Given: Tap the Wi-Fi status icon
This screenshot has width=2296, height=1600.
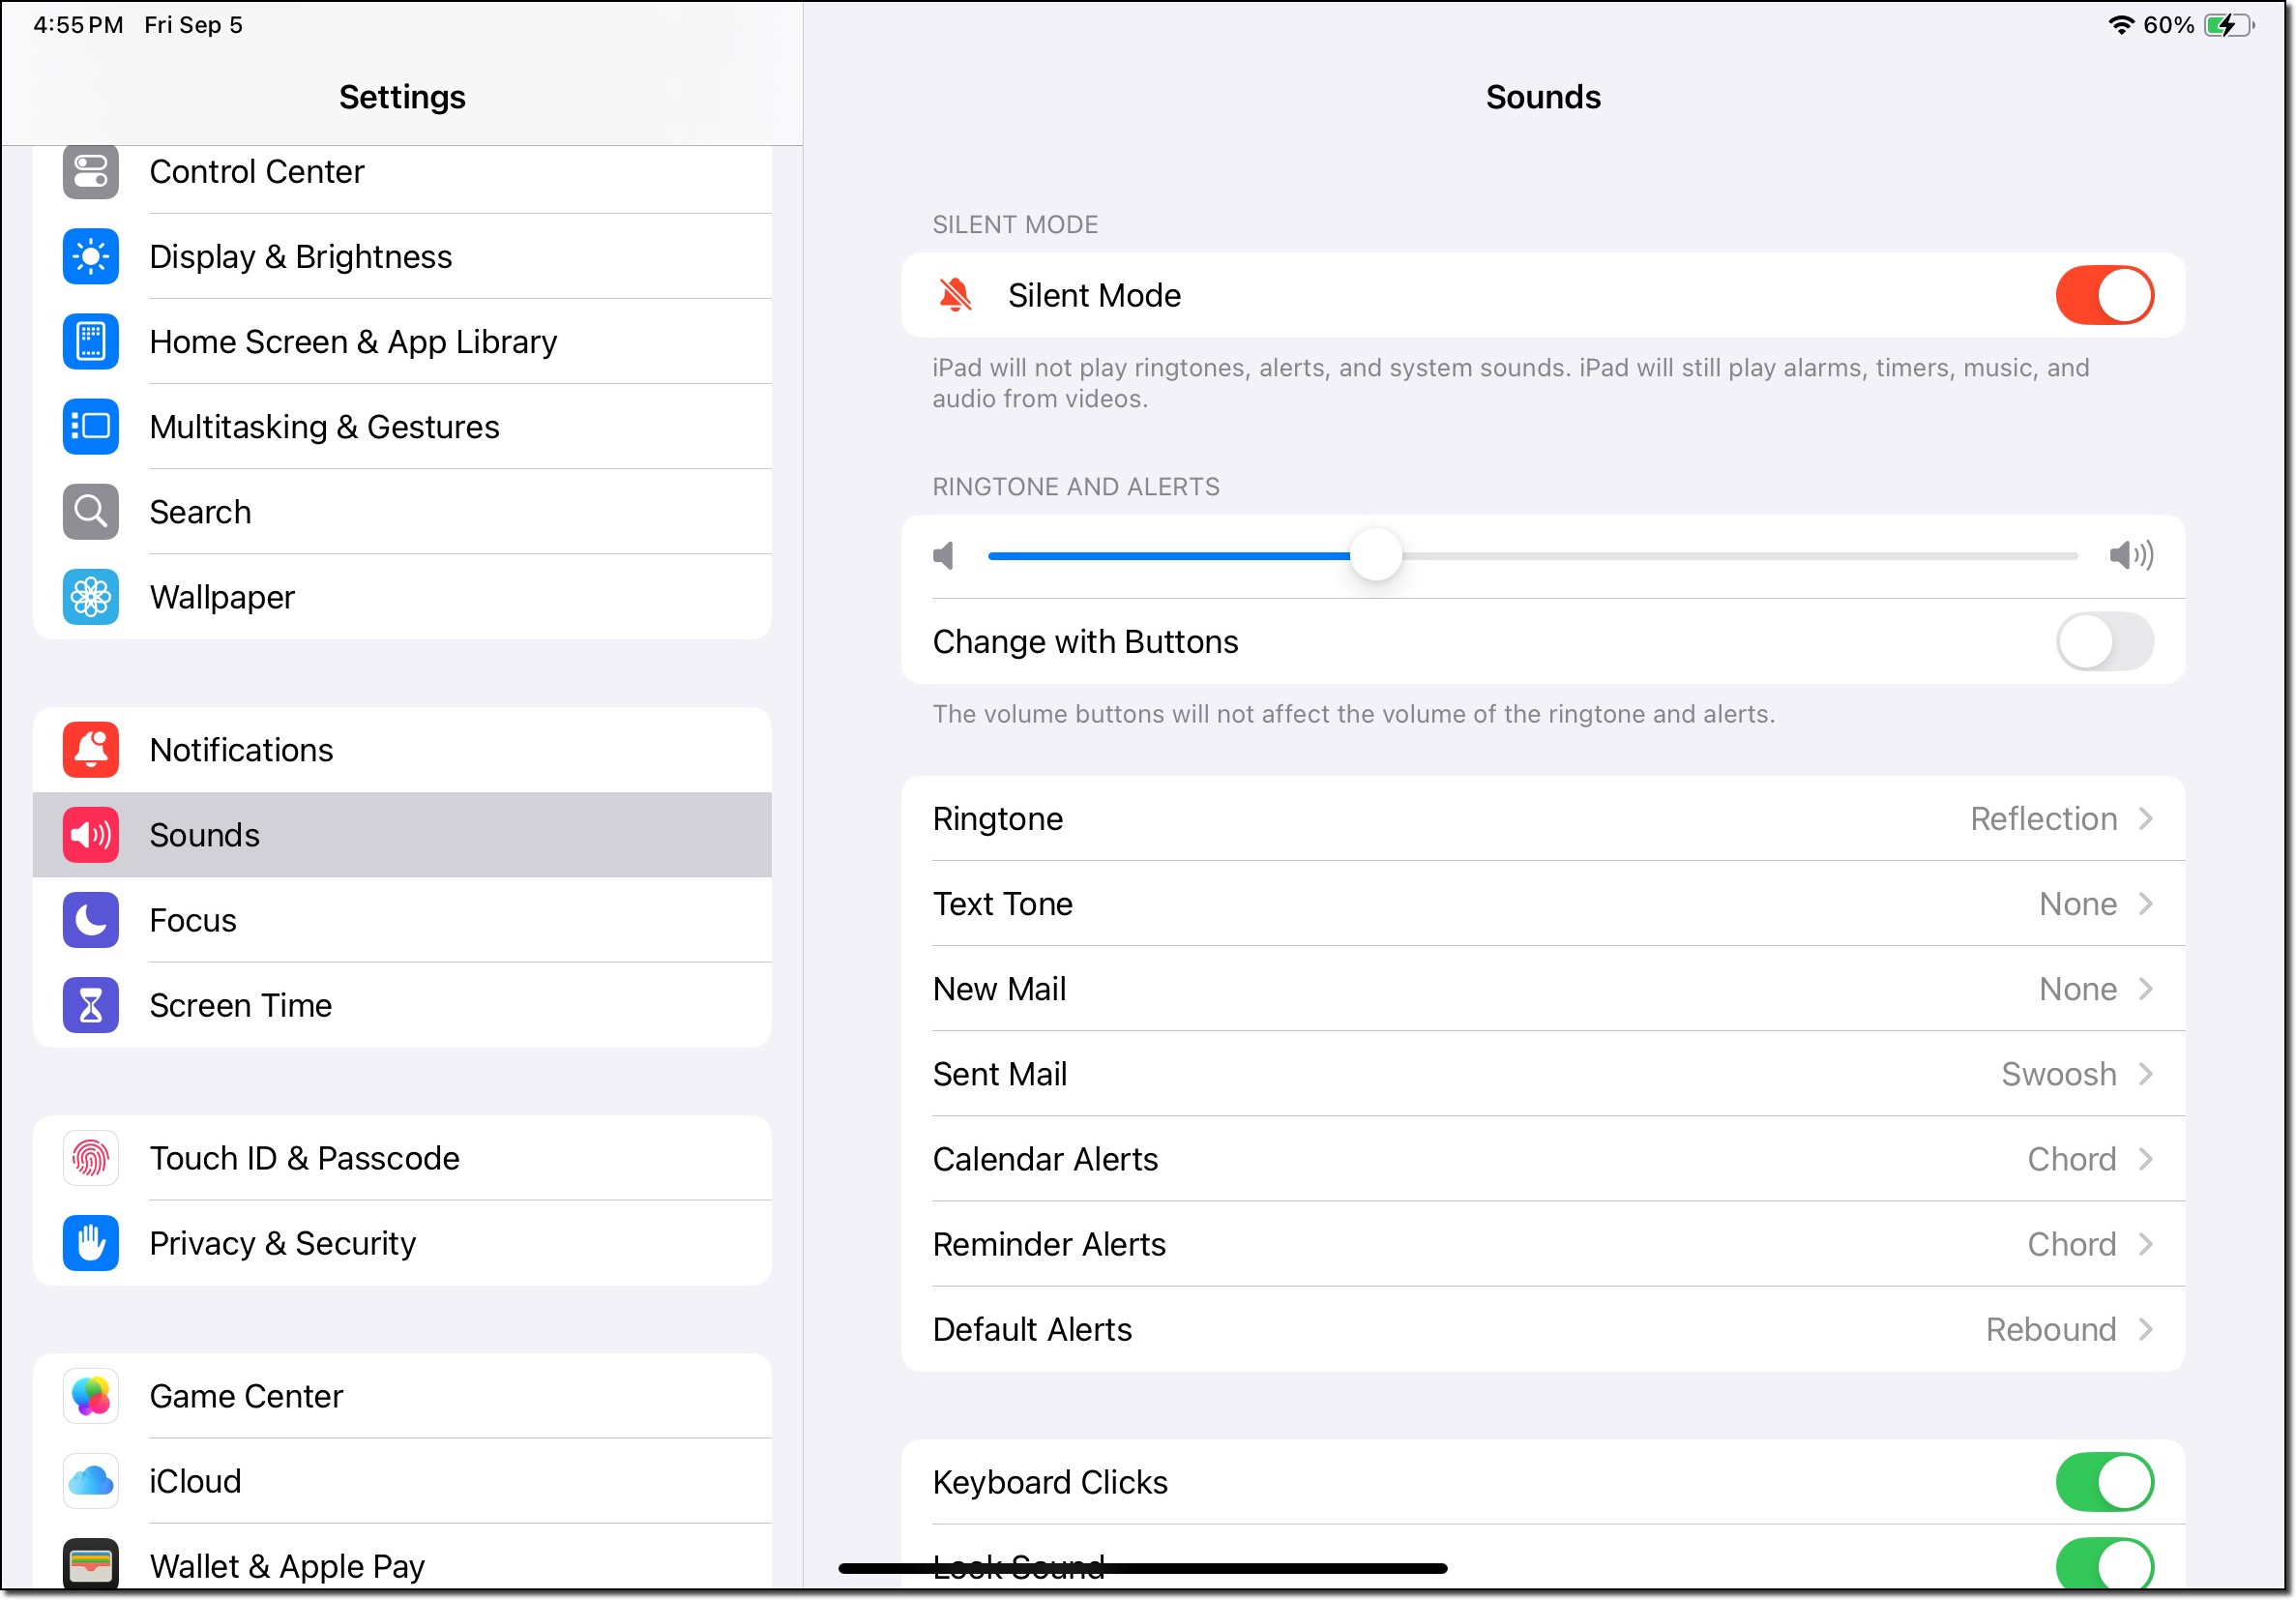Looking at the screenshot, I should (x=2121, y=25).
